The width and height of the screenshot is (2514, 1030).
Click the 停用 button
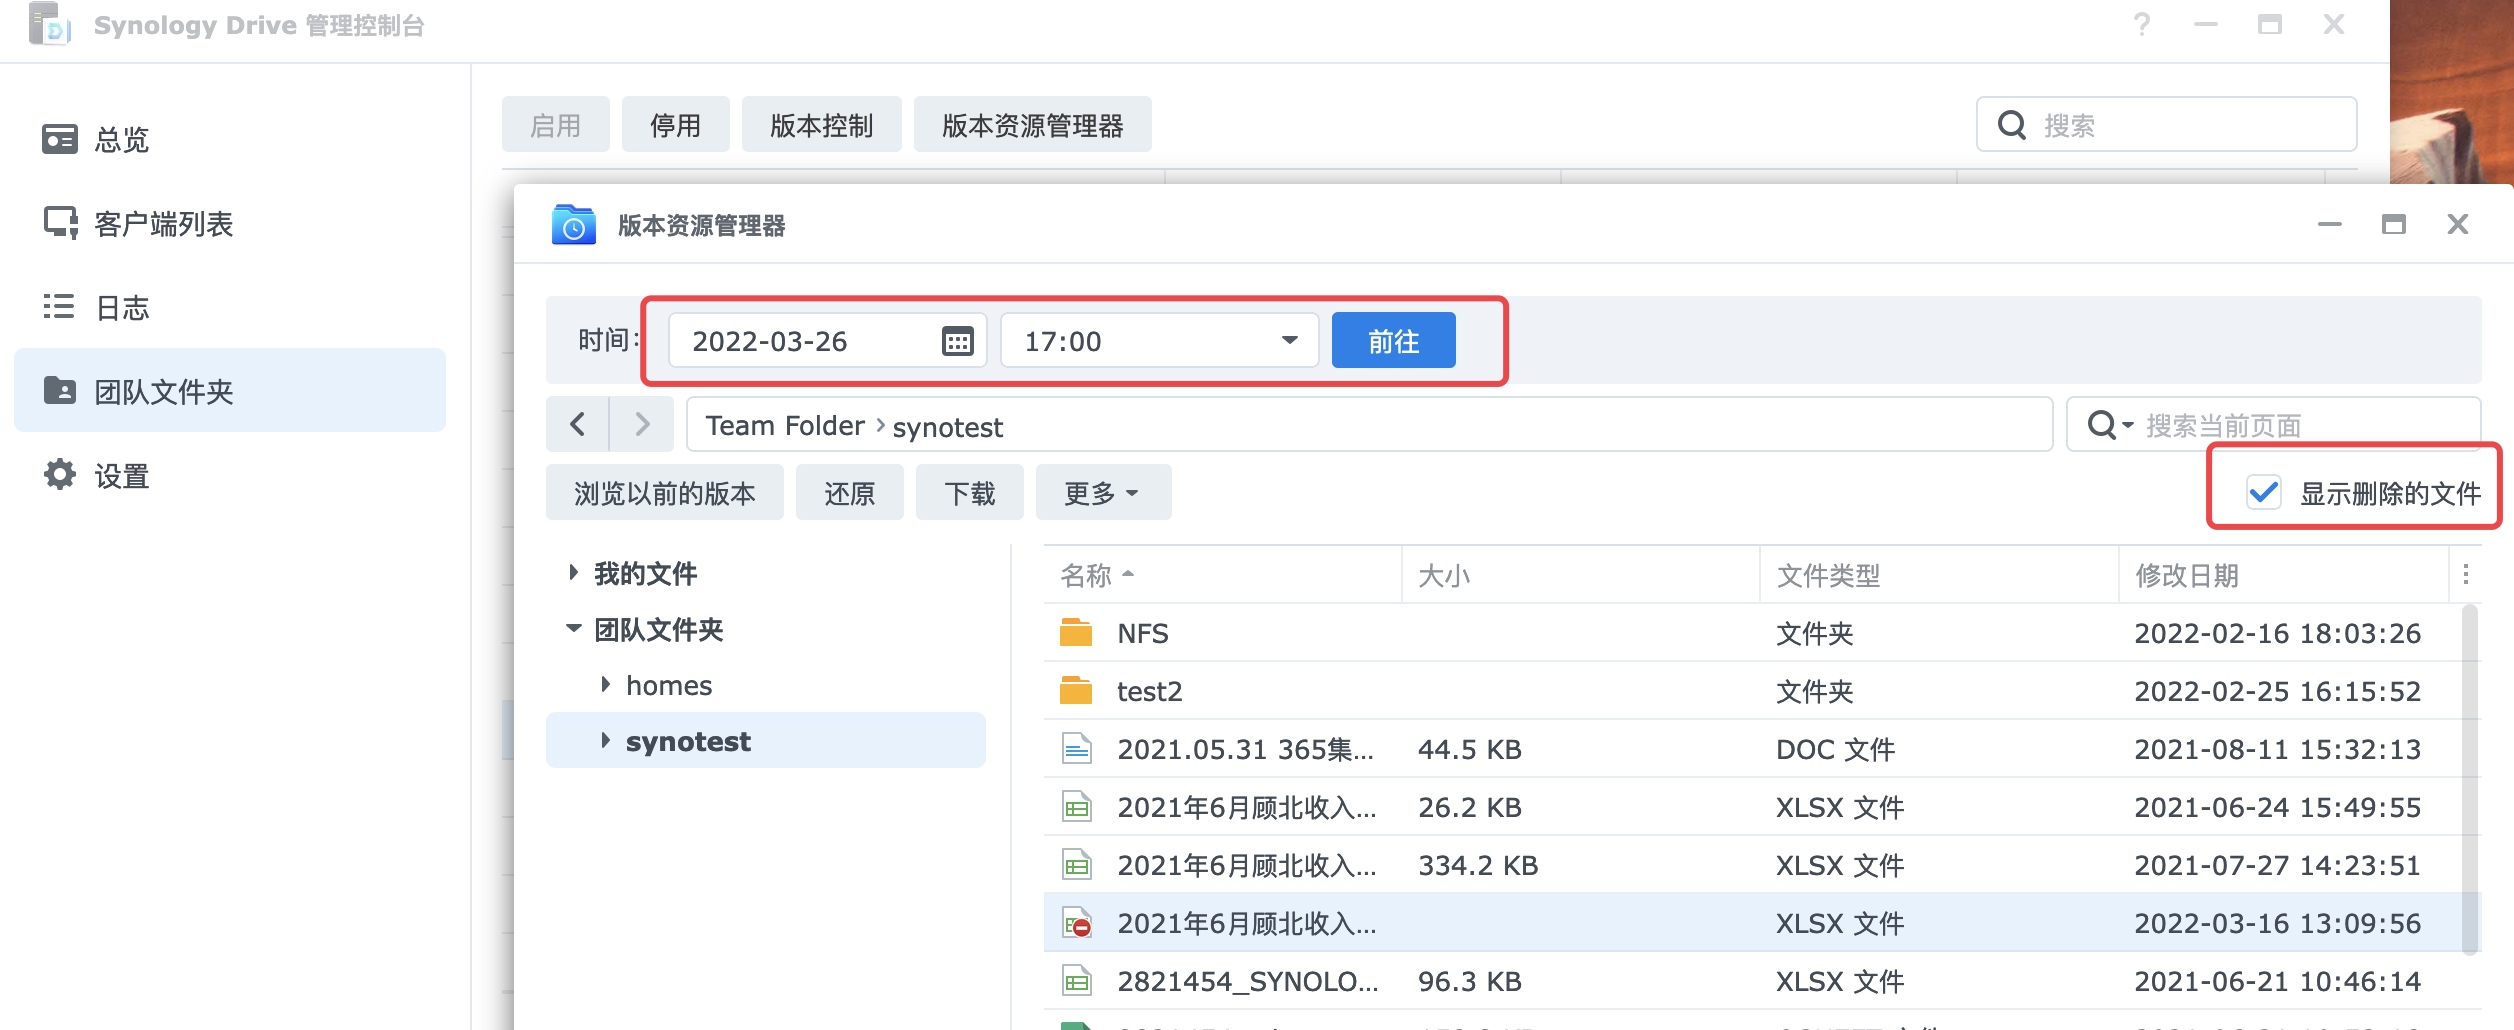676,125
